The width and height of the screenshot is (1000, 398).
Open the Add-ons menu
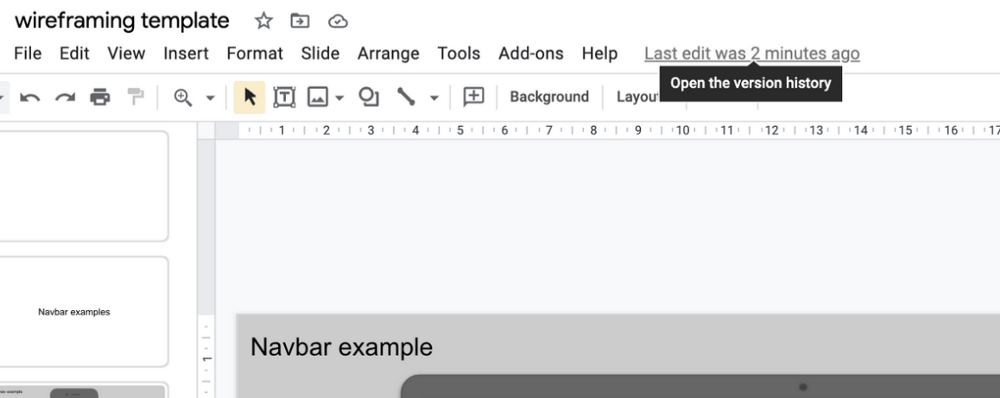531,54
